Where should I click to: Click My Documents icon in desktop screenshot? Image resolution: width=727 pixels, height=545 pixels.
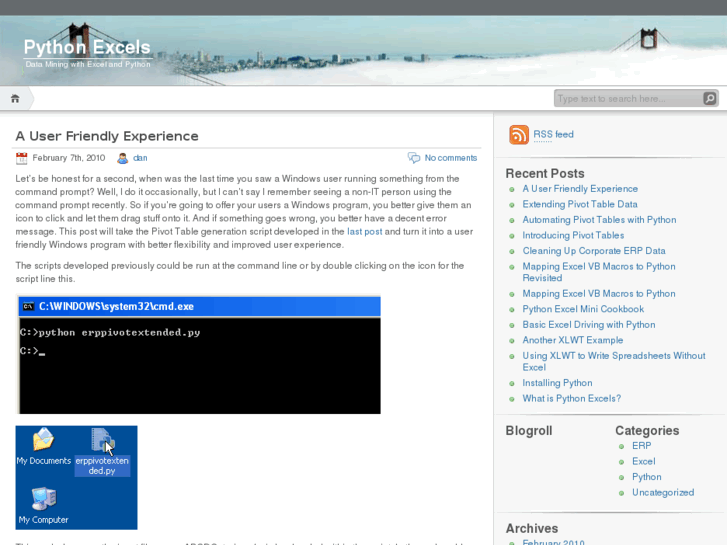(x=43, y=439)
